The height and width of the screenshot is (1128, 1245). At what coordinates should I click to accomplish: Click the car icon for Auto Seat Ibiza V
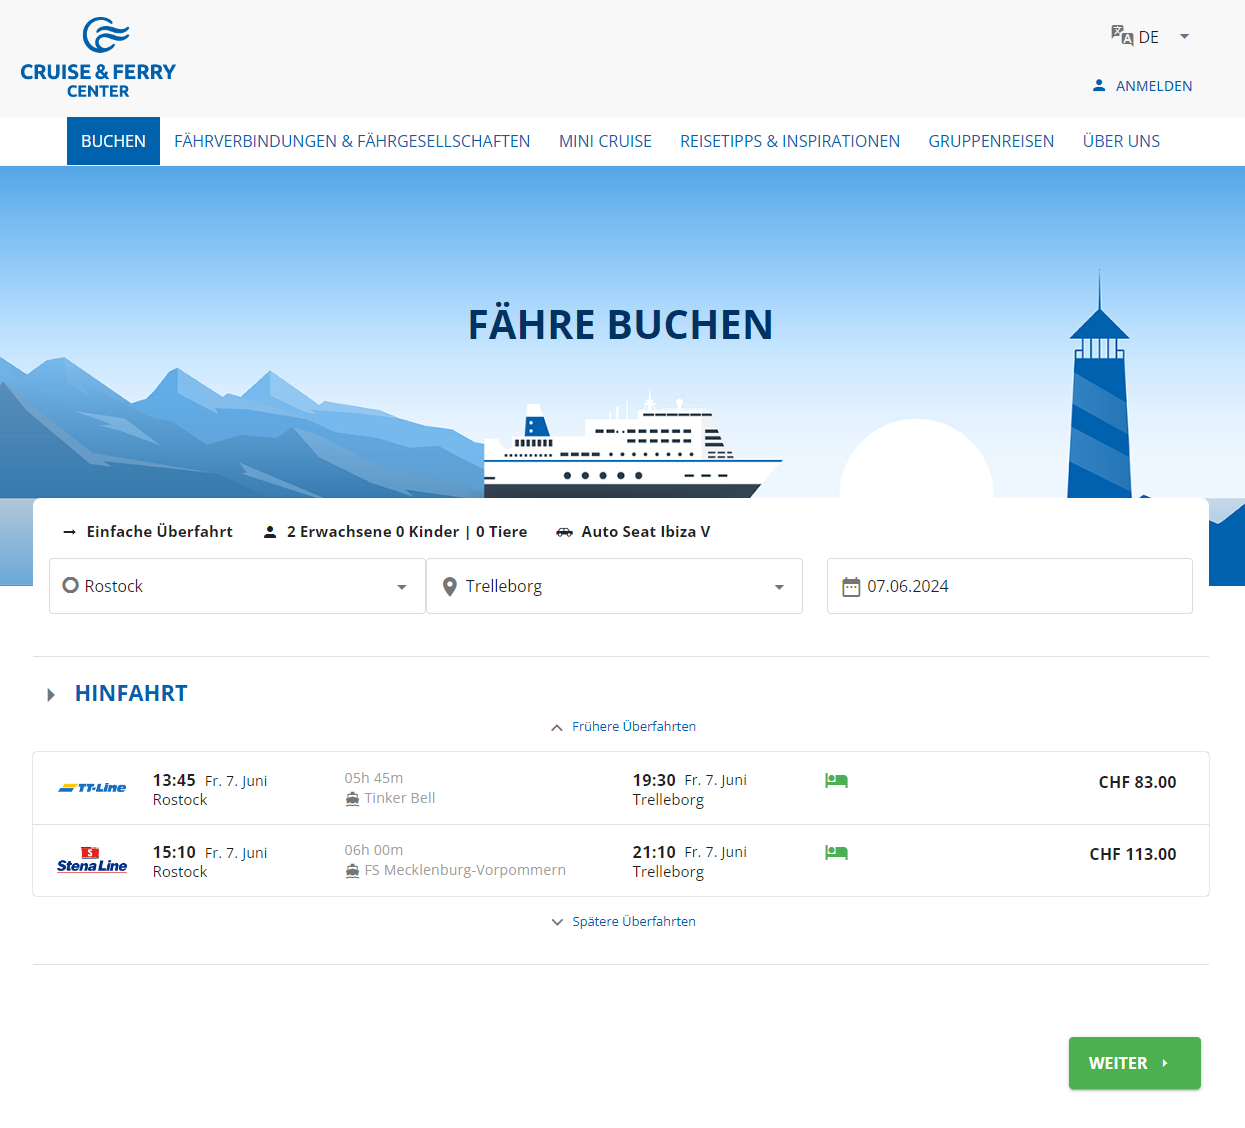(x=563, y=531)
